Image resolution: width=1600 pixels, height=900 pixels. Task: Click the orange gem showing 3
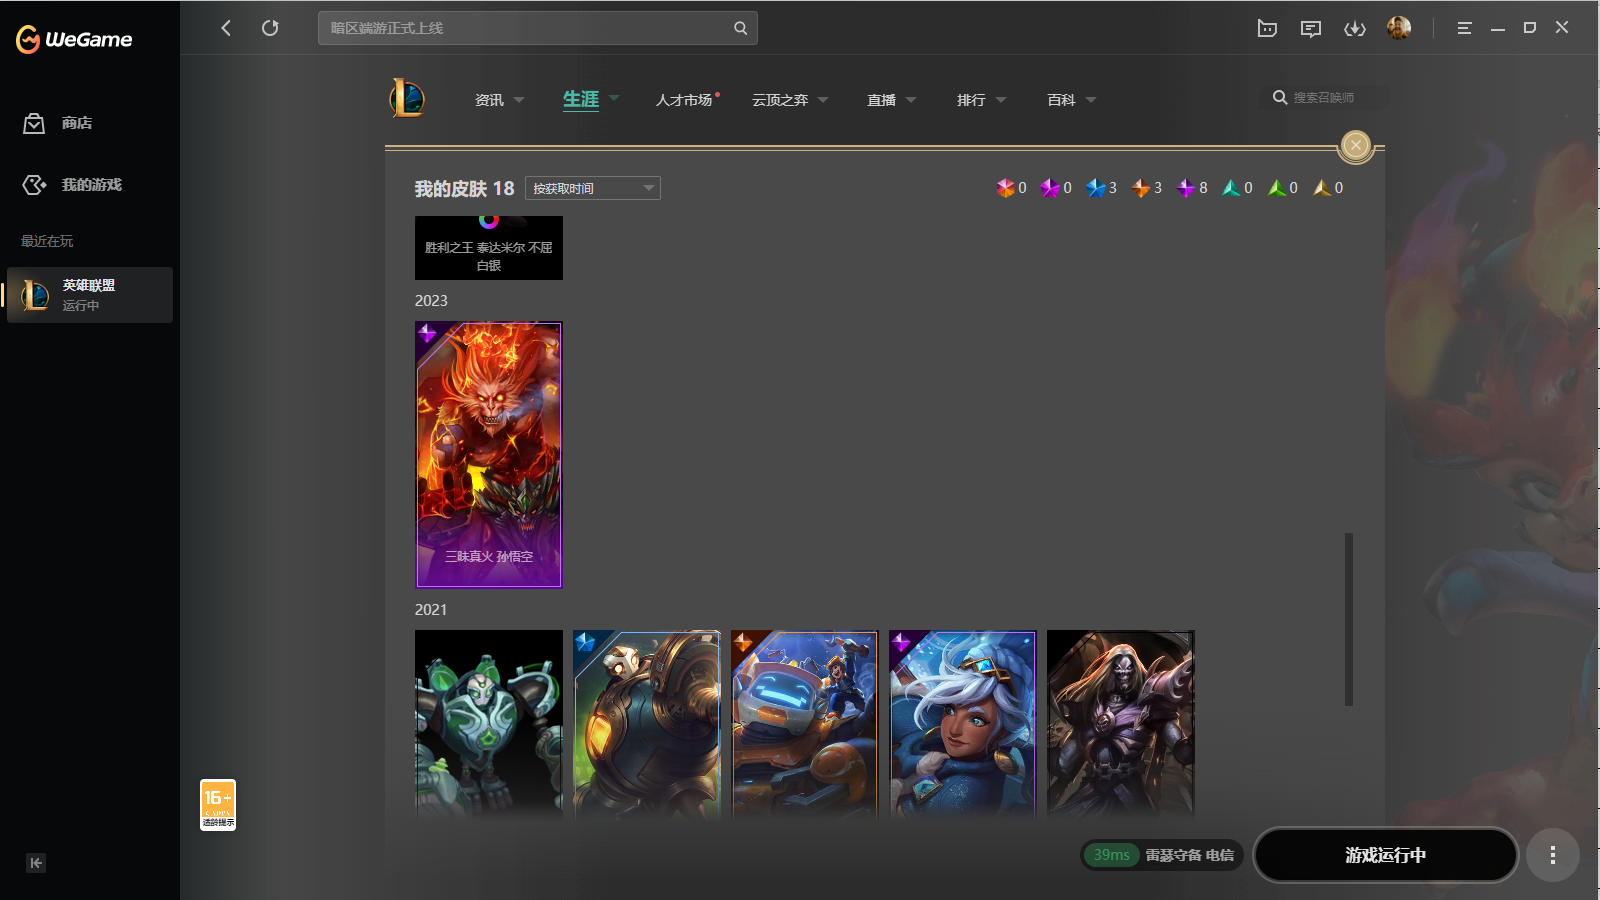pyautogui.click(x=1141, y=188)
